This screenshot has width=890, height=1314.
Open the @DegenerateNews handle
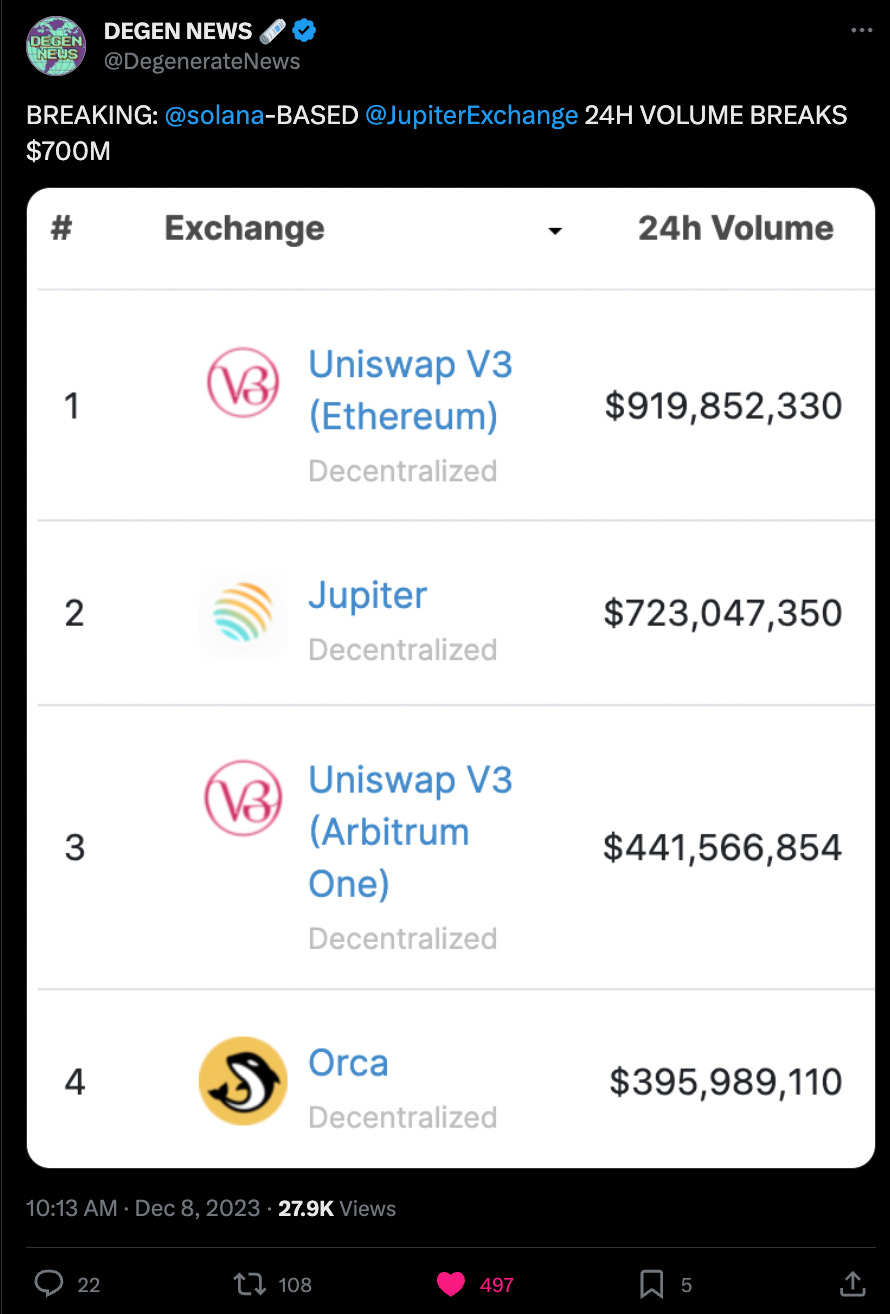(x=202, y=61)
